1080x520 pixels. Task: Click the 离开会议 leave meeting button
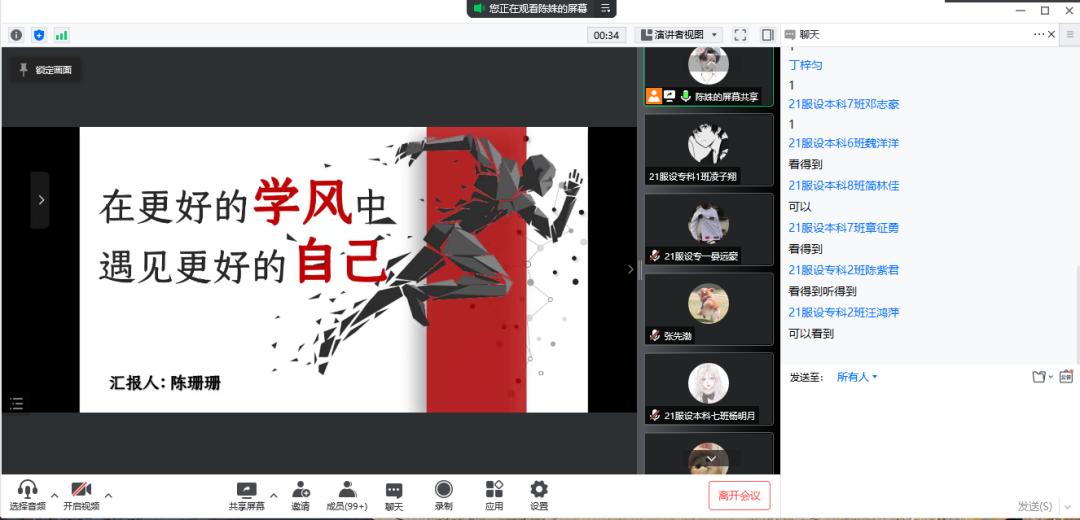(739, 495)
